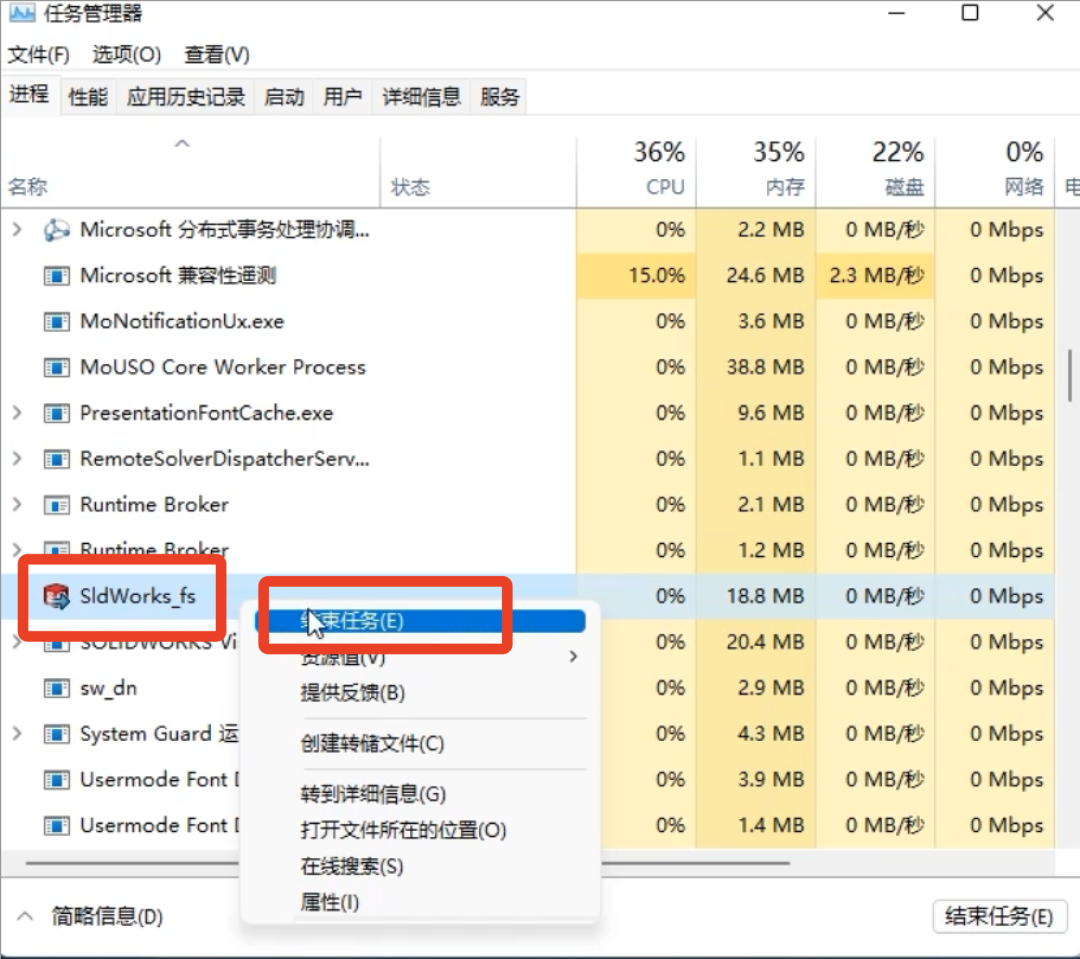1080x959 pixels.
Task: Click the MoUSO Core Worker Process icon
Action: click(x=58, y=367)
